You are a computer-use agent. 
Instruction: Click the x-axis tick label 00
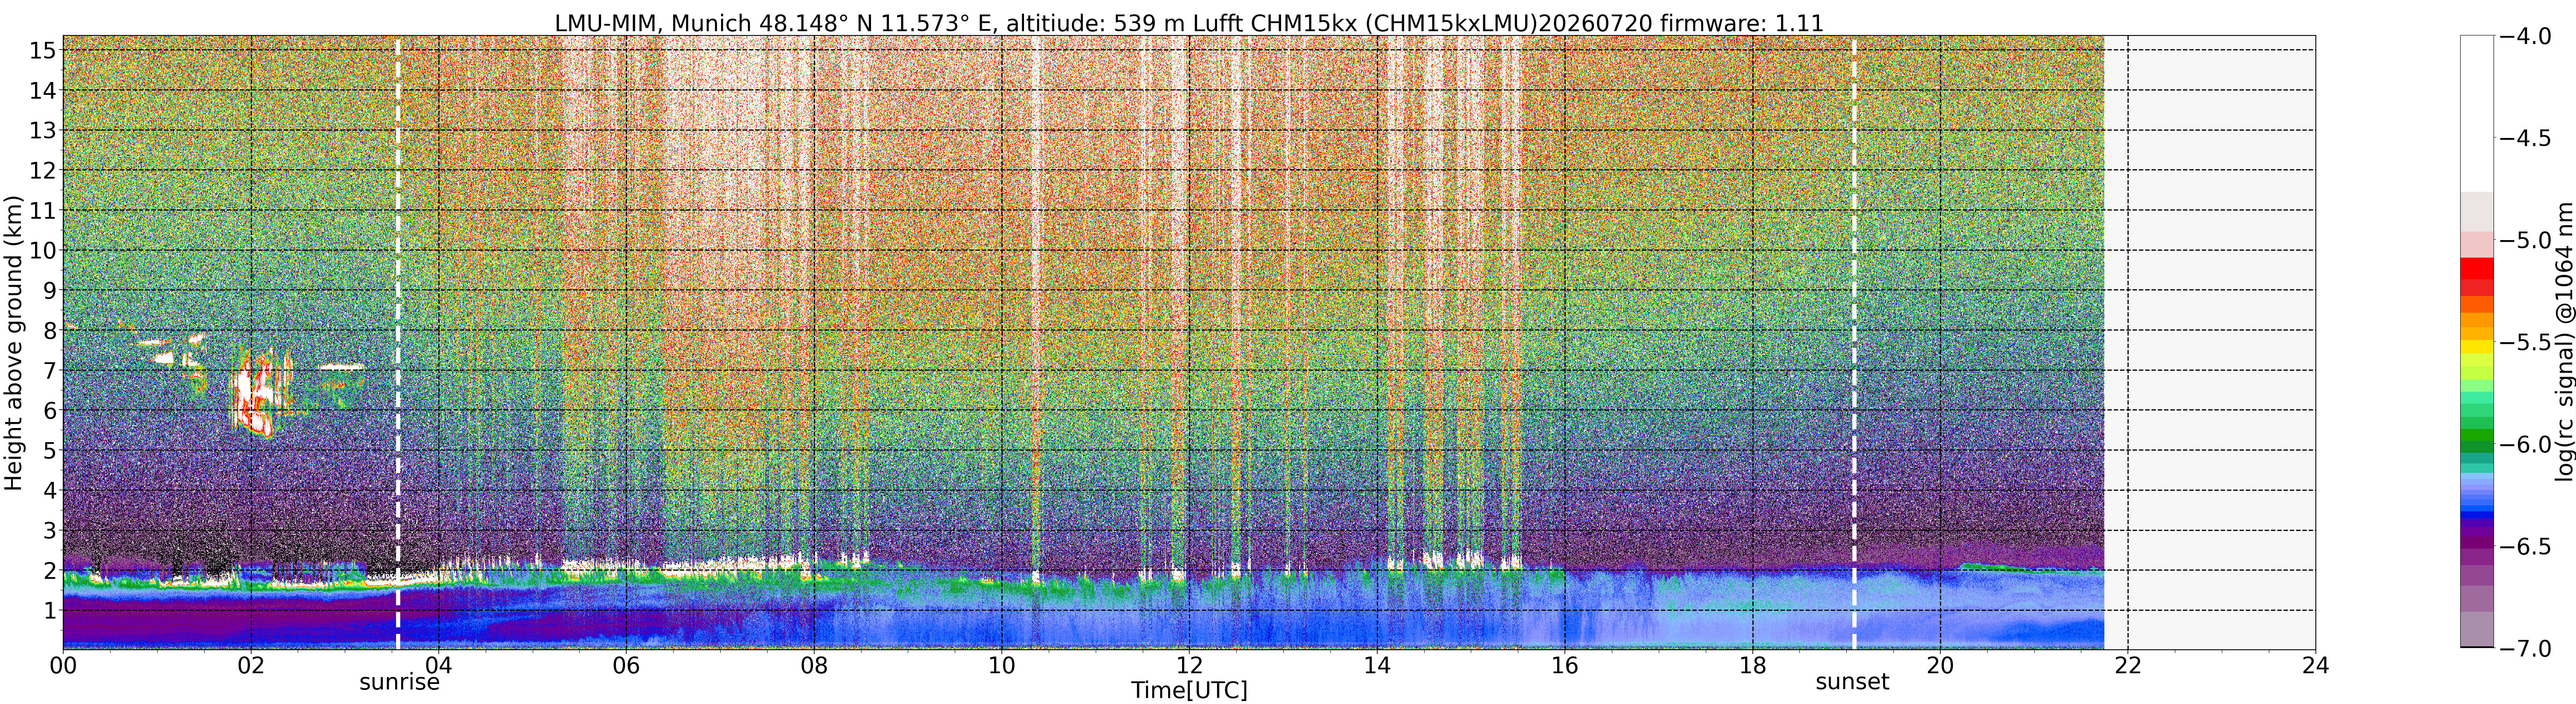point(63,666)
